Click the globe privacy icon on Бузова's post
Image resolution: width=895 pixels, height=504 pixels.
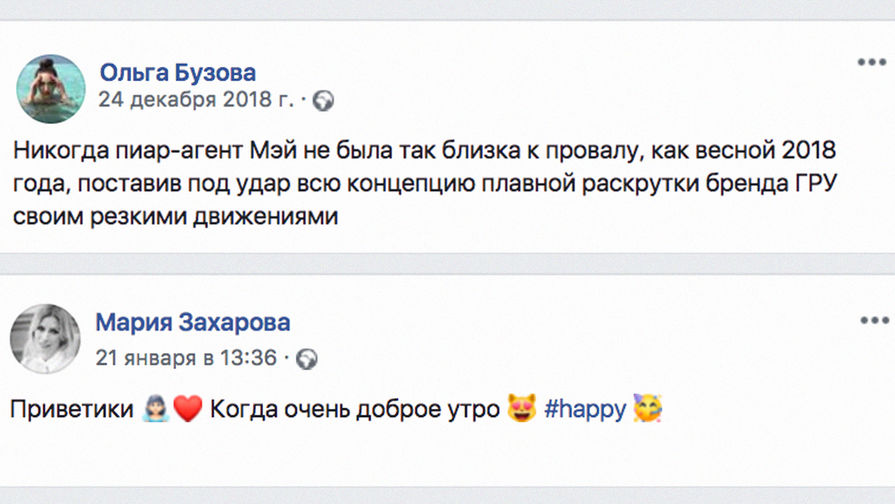[x=323, y=101]
